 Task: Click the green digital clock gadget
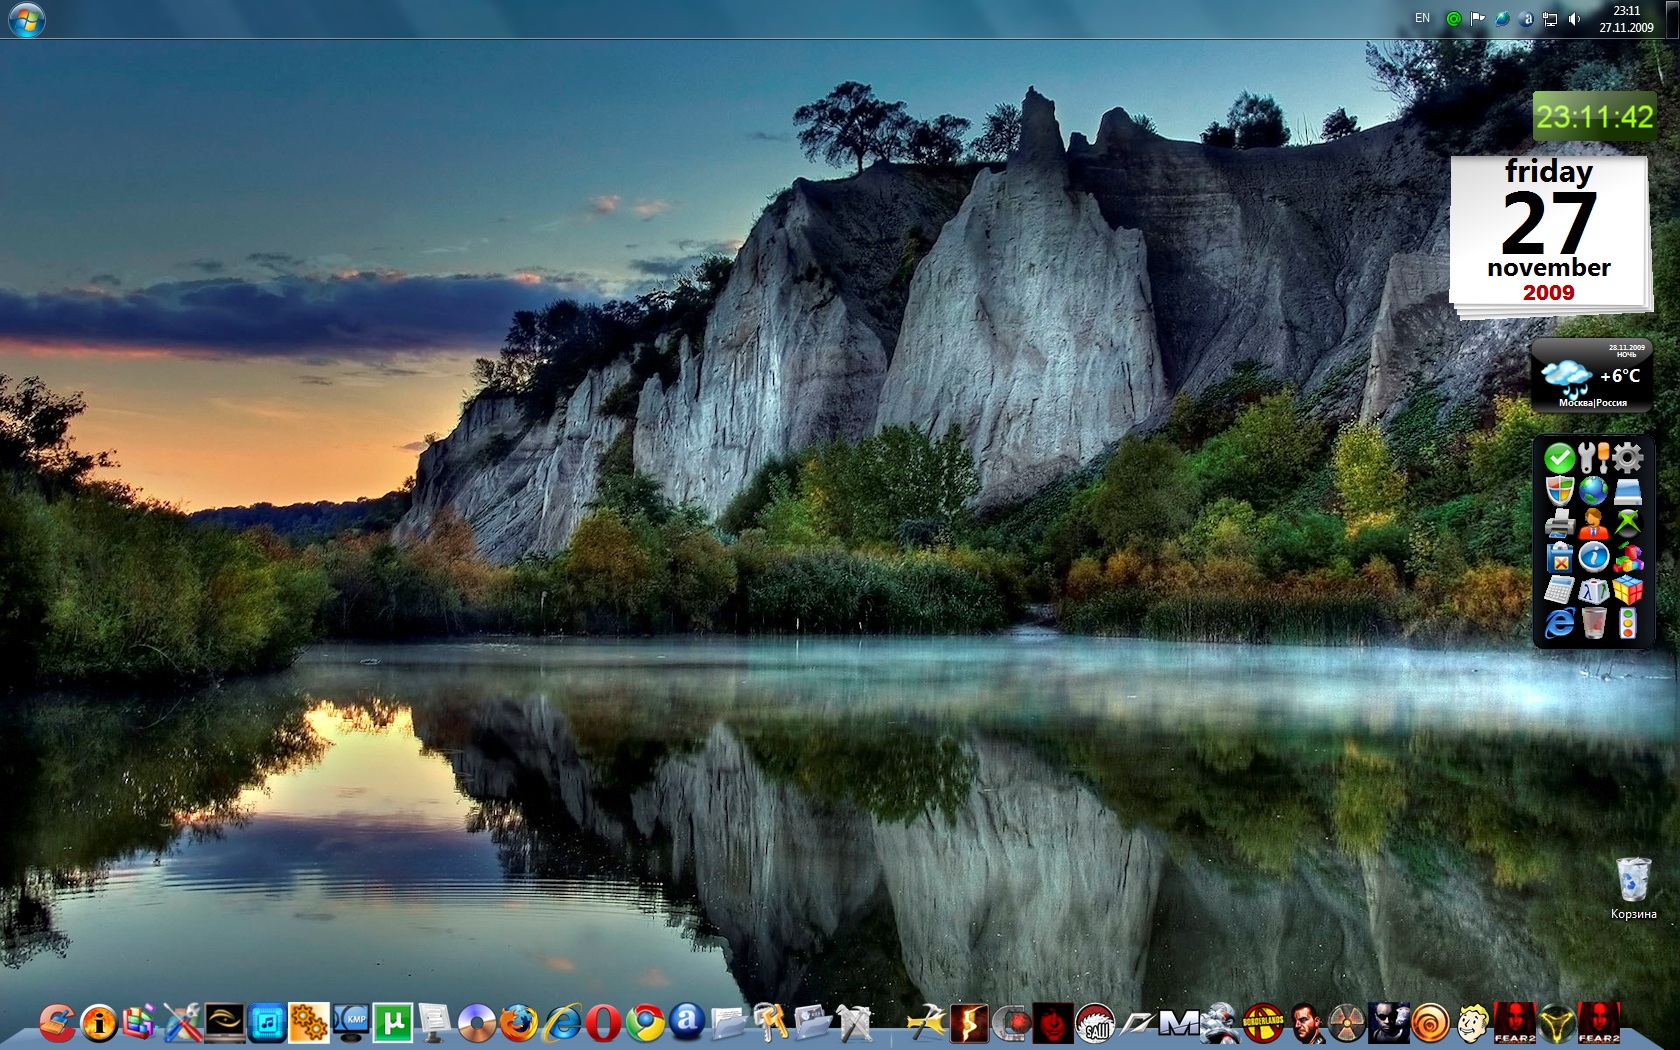1594,117
